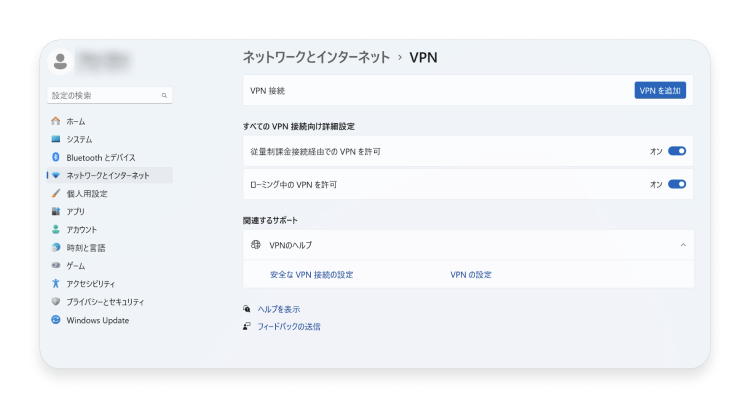Screen dimensions: 750x409
Task: Click the フィードバックの送信 link
Action: (289, 326)
